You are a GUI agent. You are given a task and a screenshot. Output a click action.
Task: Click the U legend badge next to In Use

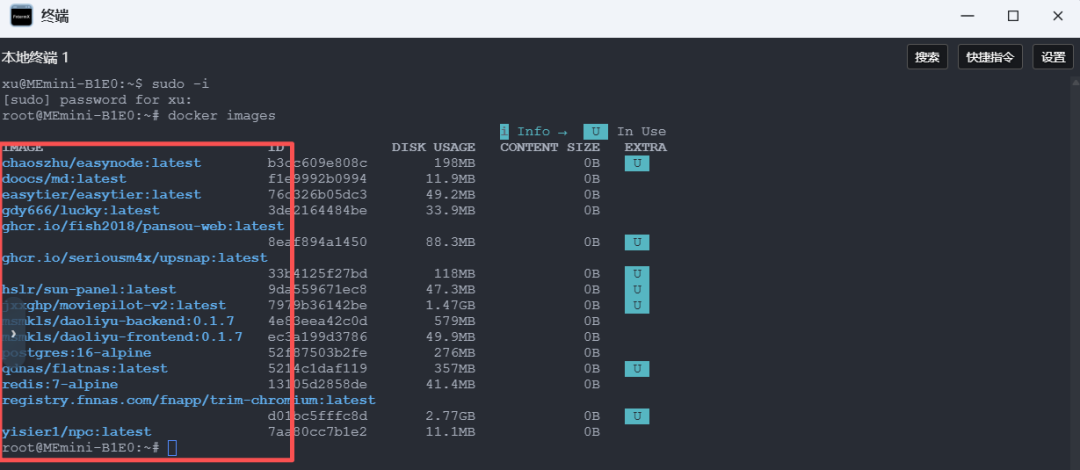tap(595, 132)
